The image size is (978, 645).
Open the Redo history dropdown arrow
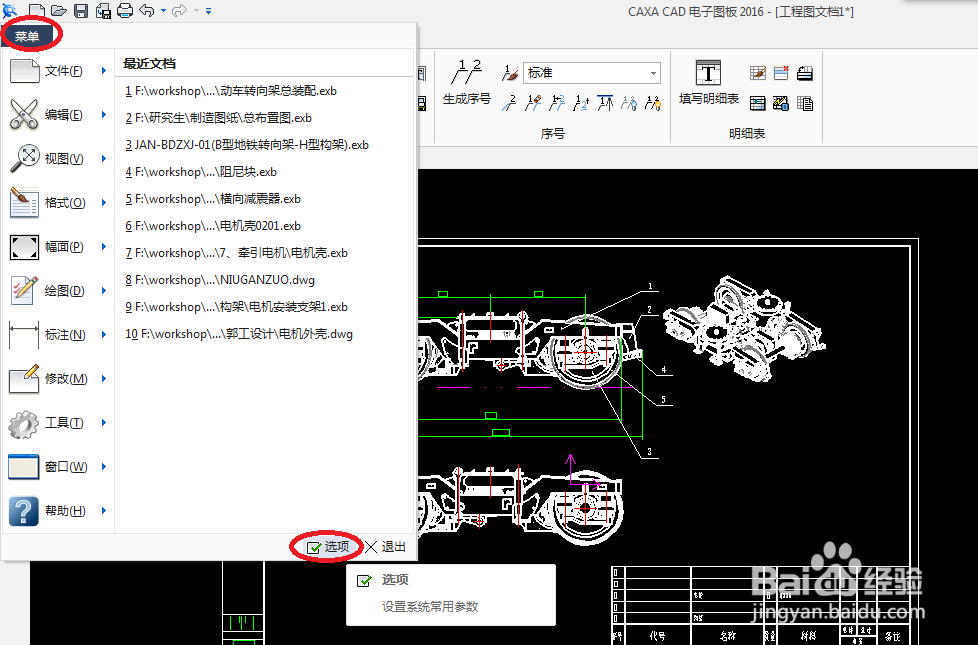[x=196, y=11]
